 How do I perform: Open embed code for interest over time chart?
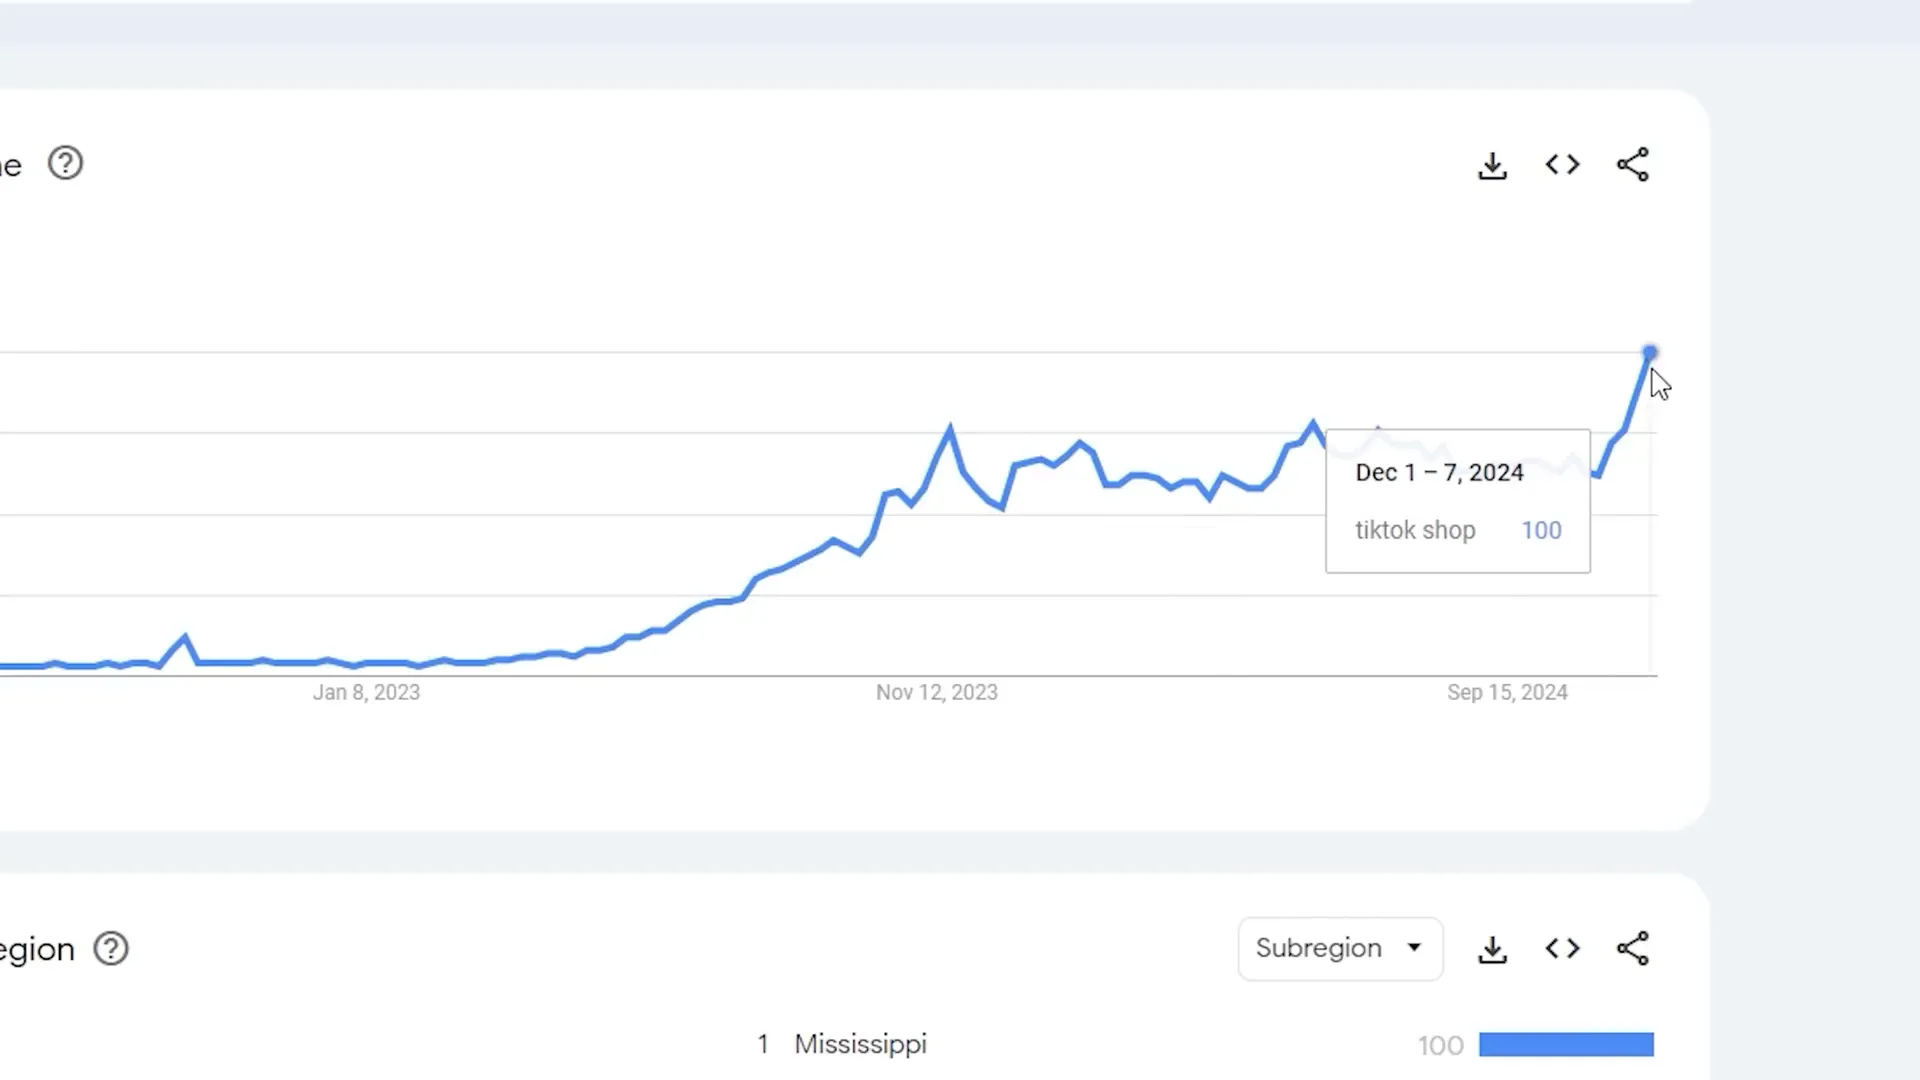point(1562,165)
